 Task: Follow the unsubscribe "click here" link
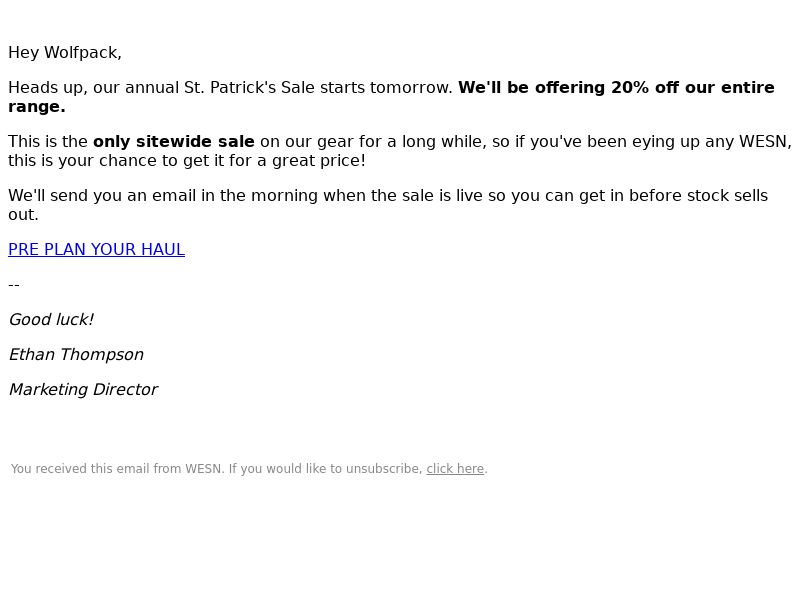tap(455, 469)
